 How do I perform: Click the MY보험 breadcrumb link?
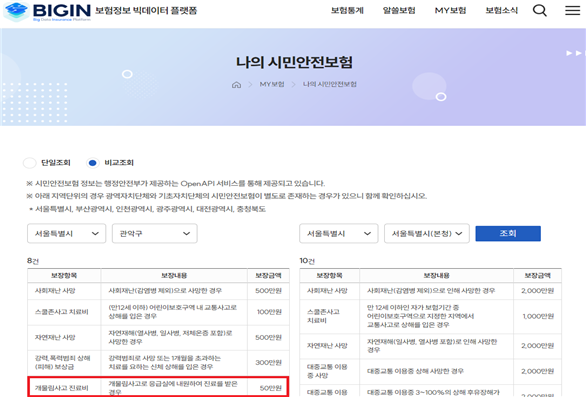pos(272,84)
